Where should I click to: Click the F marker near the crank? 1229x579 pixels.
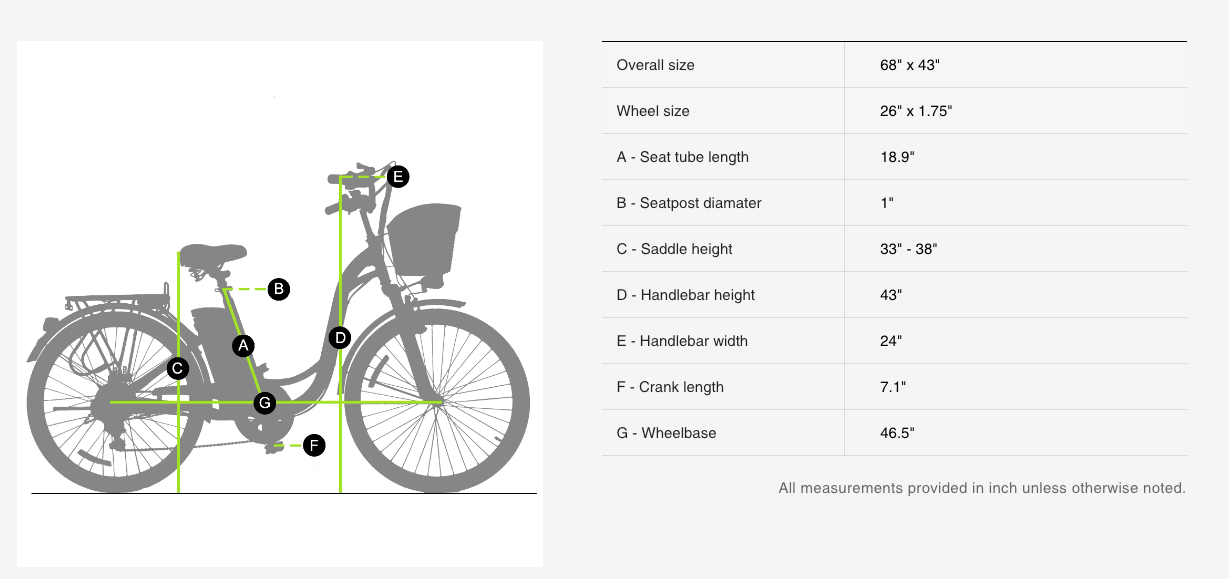314,445
